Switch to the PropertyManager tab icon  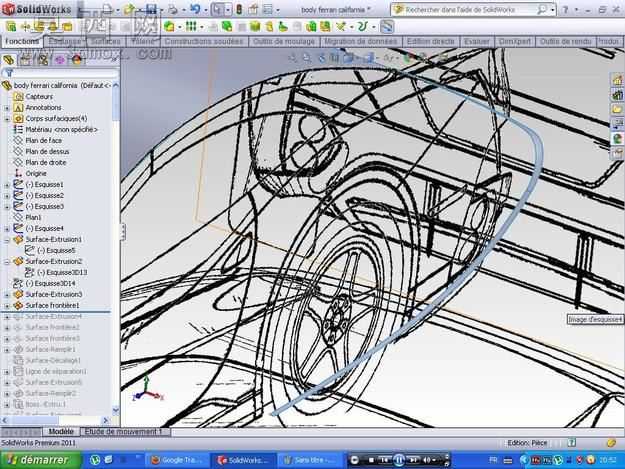coord(25,60)
